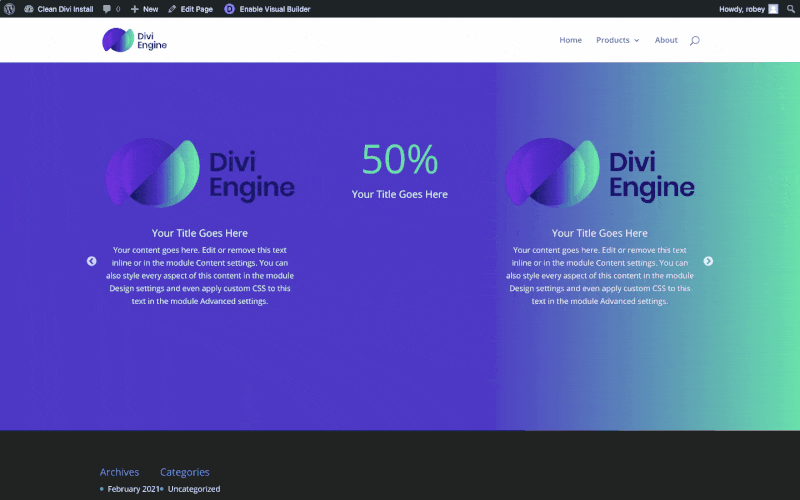Click left slide 'Your Title Goes Here' heading
Image resolution: width=800 pixels, height=500 pixels.
(199, 233)
